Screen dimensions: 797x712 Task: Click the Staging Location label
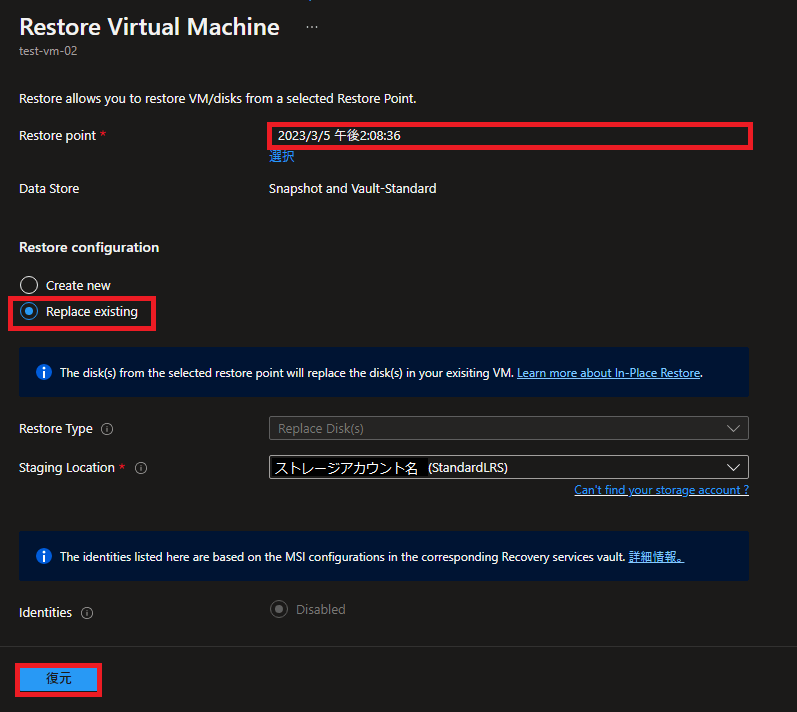click(x=67, y=468)
